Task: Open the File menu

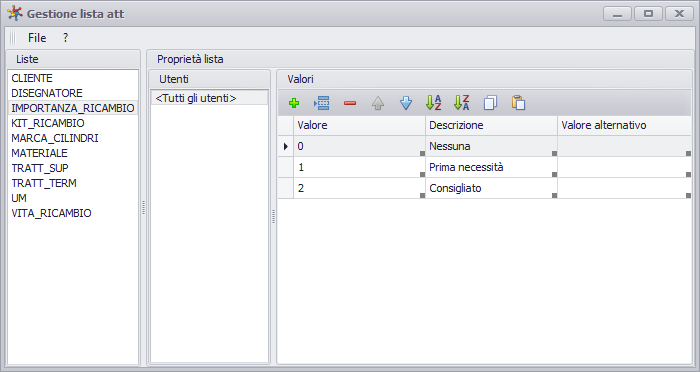Action: (x=37, y=38)
